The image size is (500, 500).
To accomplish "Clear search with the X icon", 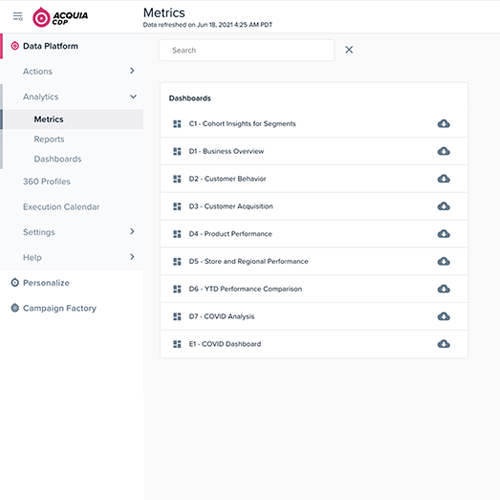I will coord(349,50).
